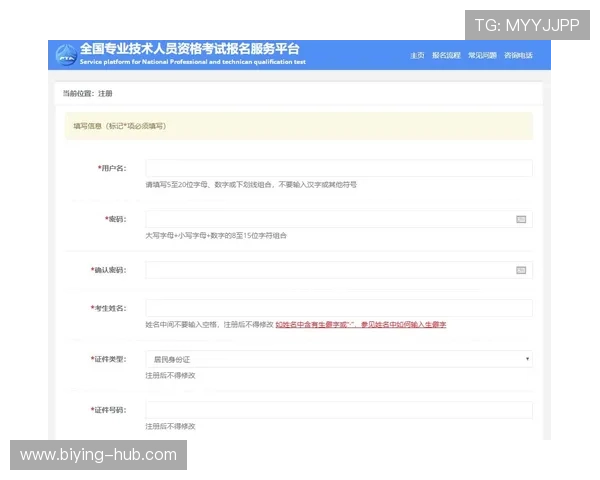Click keyboard icon in 确认密码 field
This screenshot has width=600, height=480.
coord(521,270)
